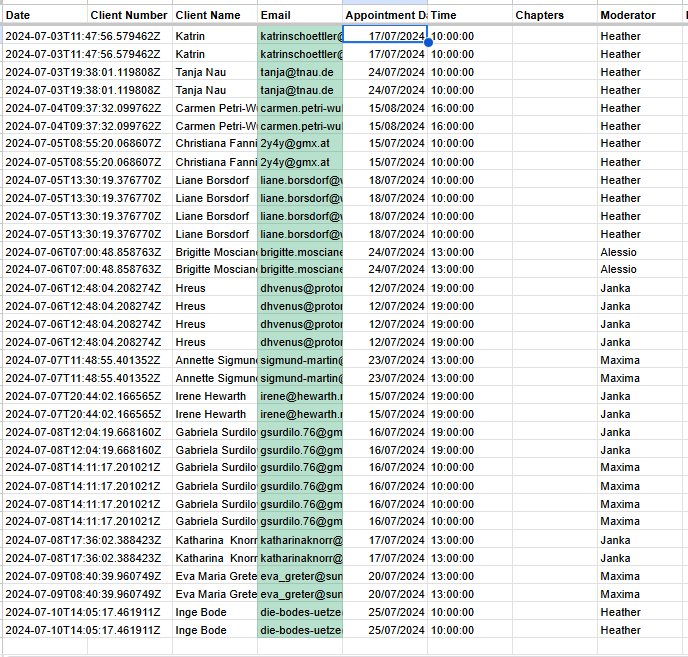Click the selected 17/07/2024 cell with blue border
The height and width of the screenshot is (657, 688).
(385, 34)
